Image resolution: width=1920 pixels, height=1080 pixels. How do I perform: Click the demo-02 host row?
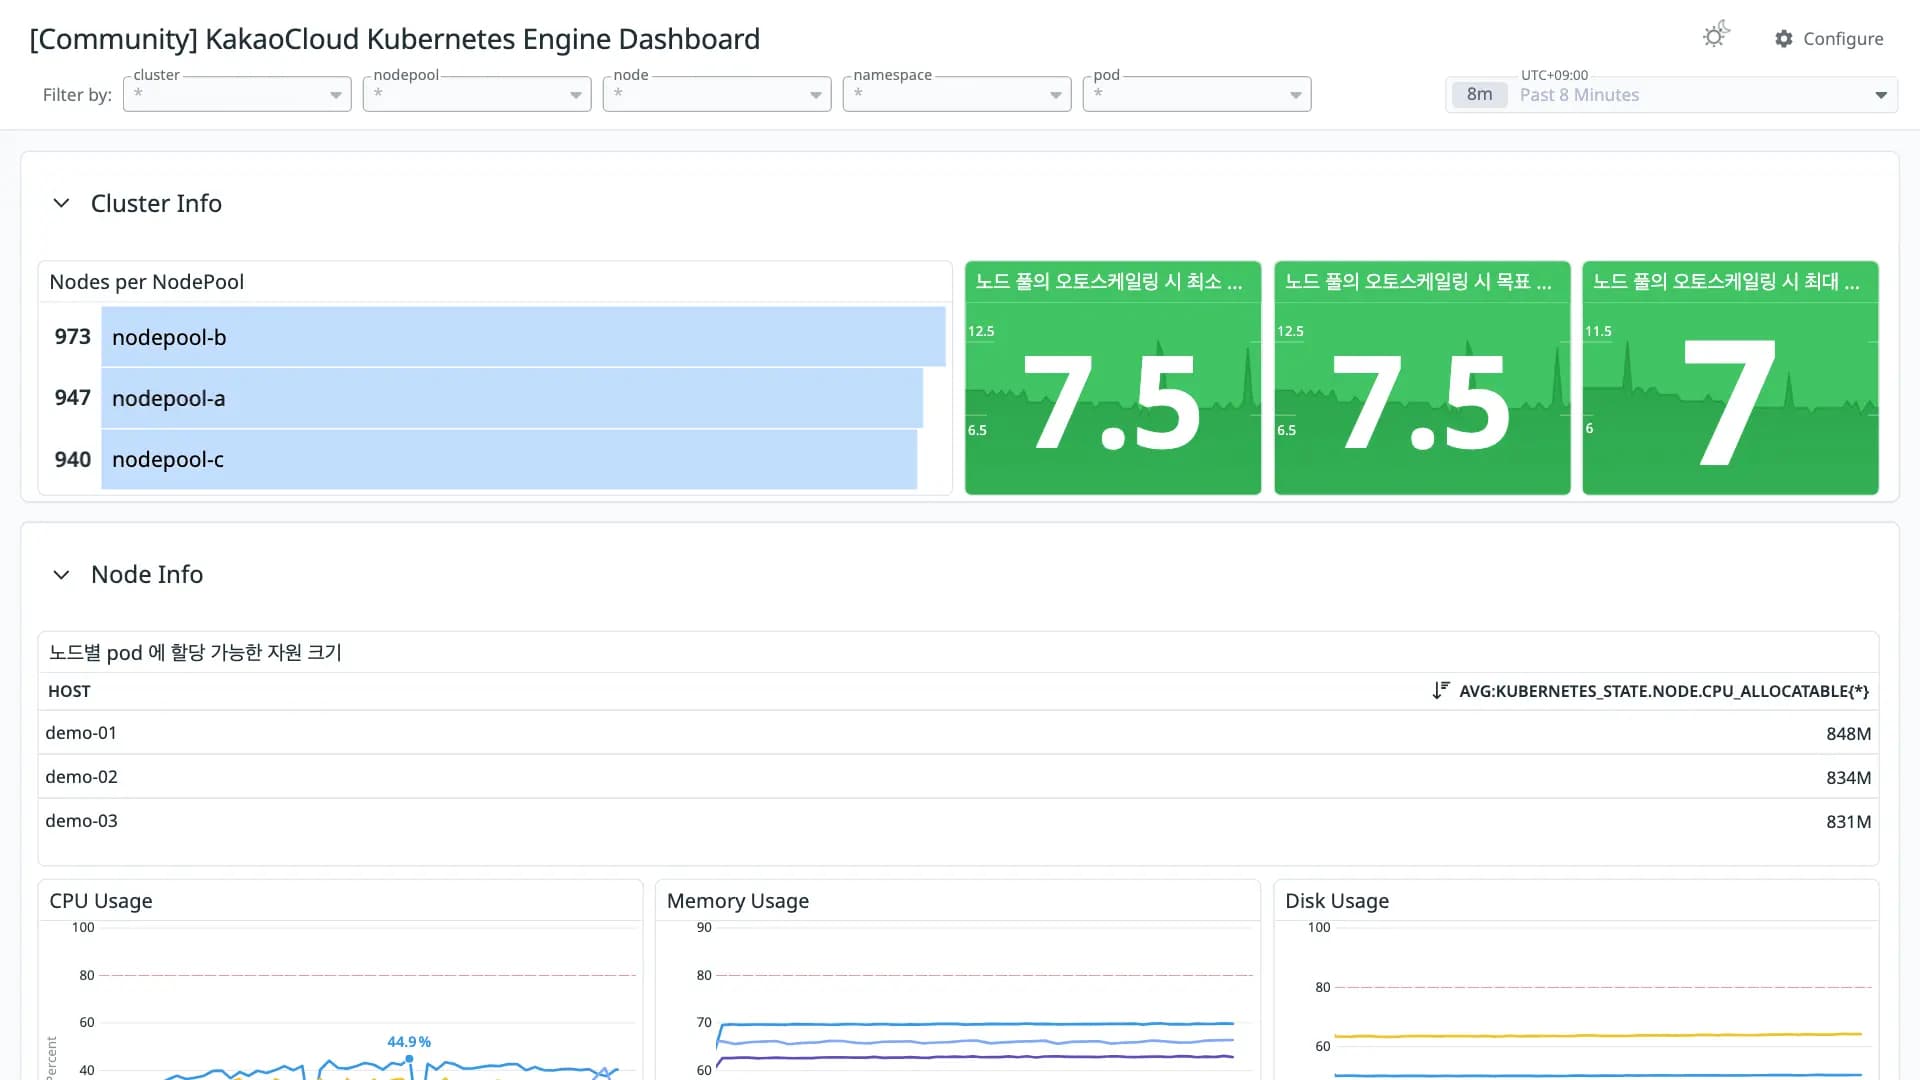coord(958,777)
